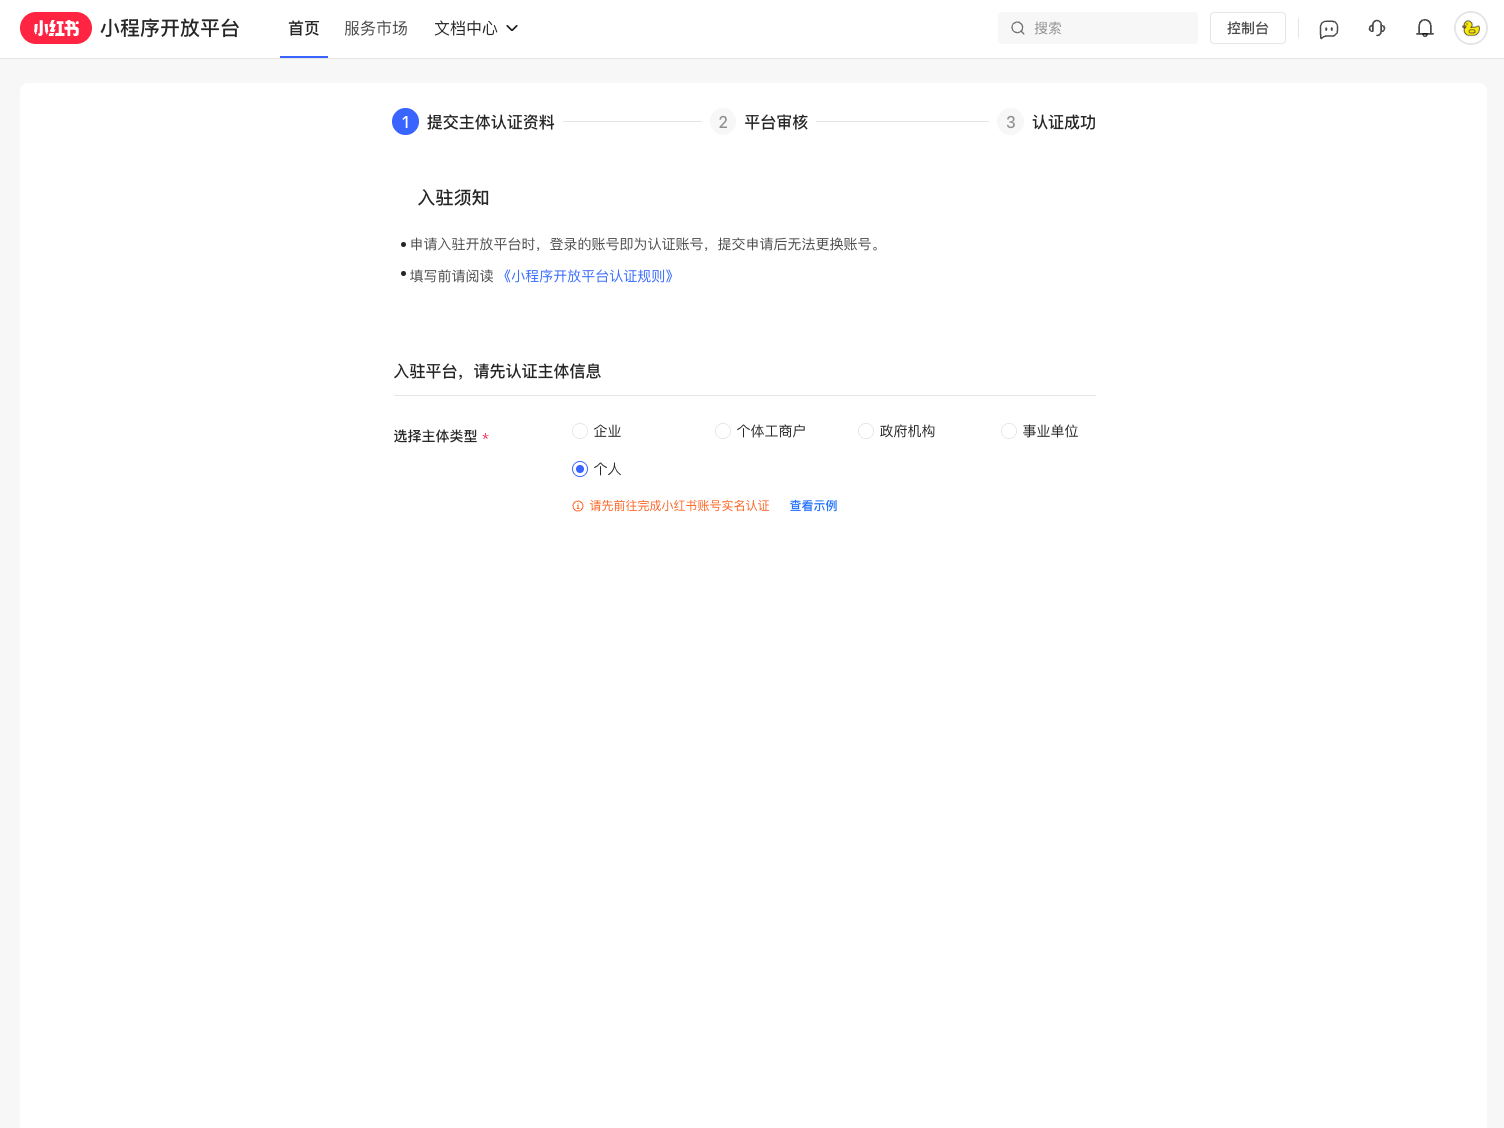1504x1128 pixels.
Task: Open the notifications bell icon
Action: pyautogui.click(x=1425, y=29)
